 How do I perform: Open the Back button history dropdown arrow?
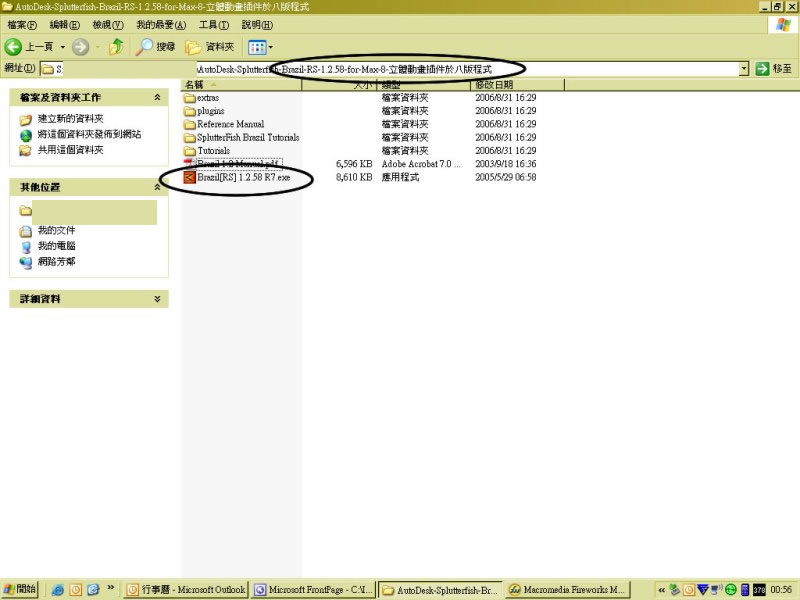[63, 47]
